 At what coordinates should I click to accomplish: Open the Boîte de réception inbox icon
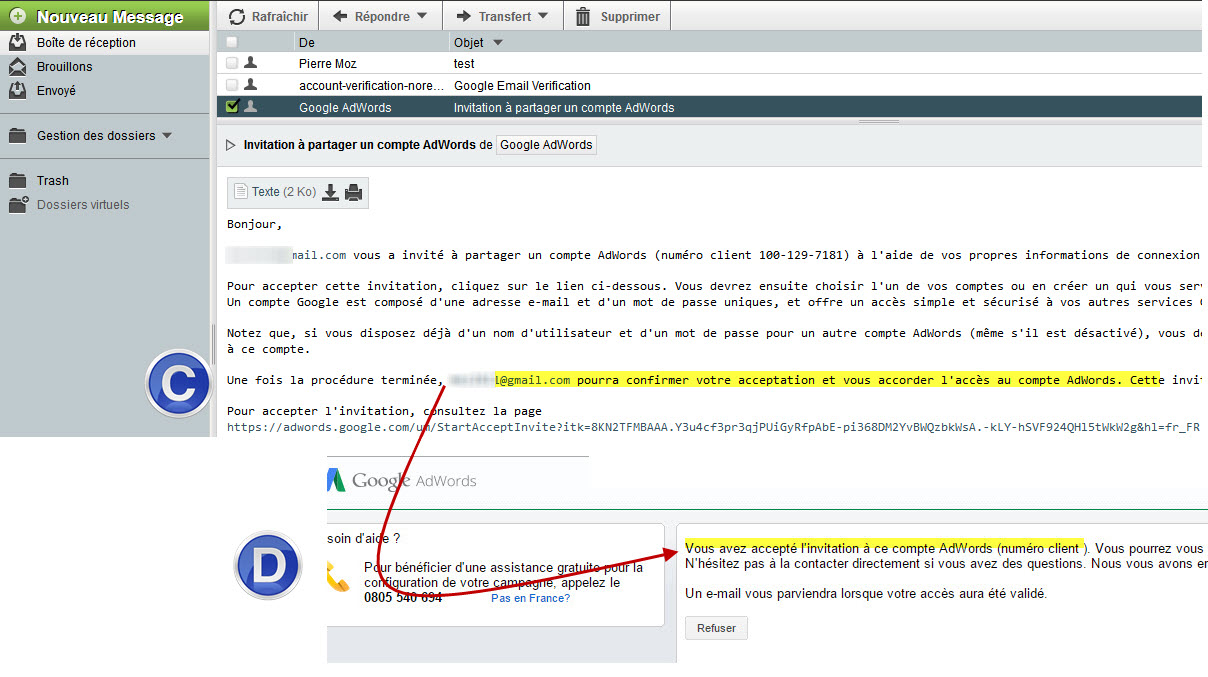pyautogui.click(x=17, y=43)
